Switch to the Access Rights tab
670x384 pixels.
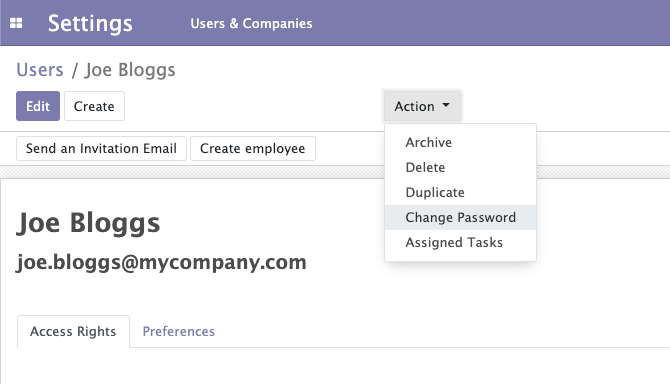pos(73,331)
